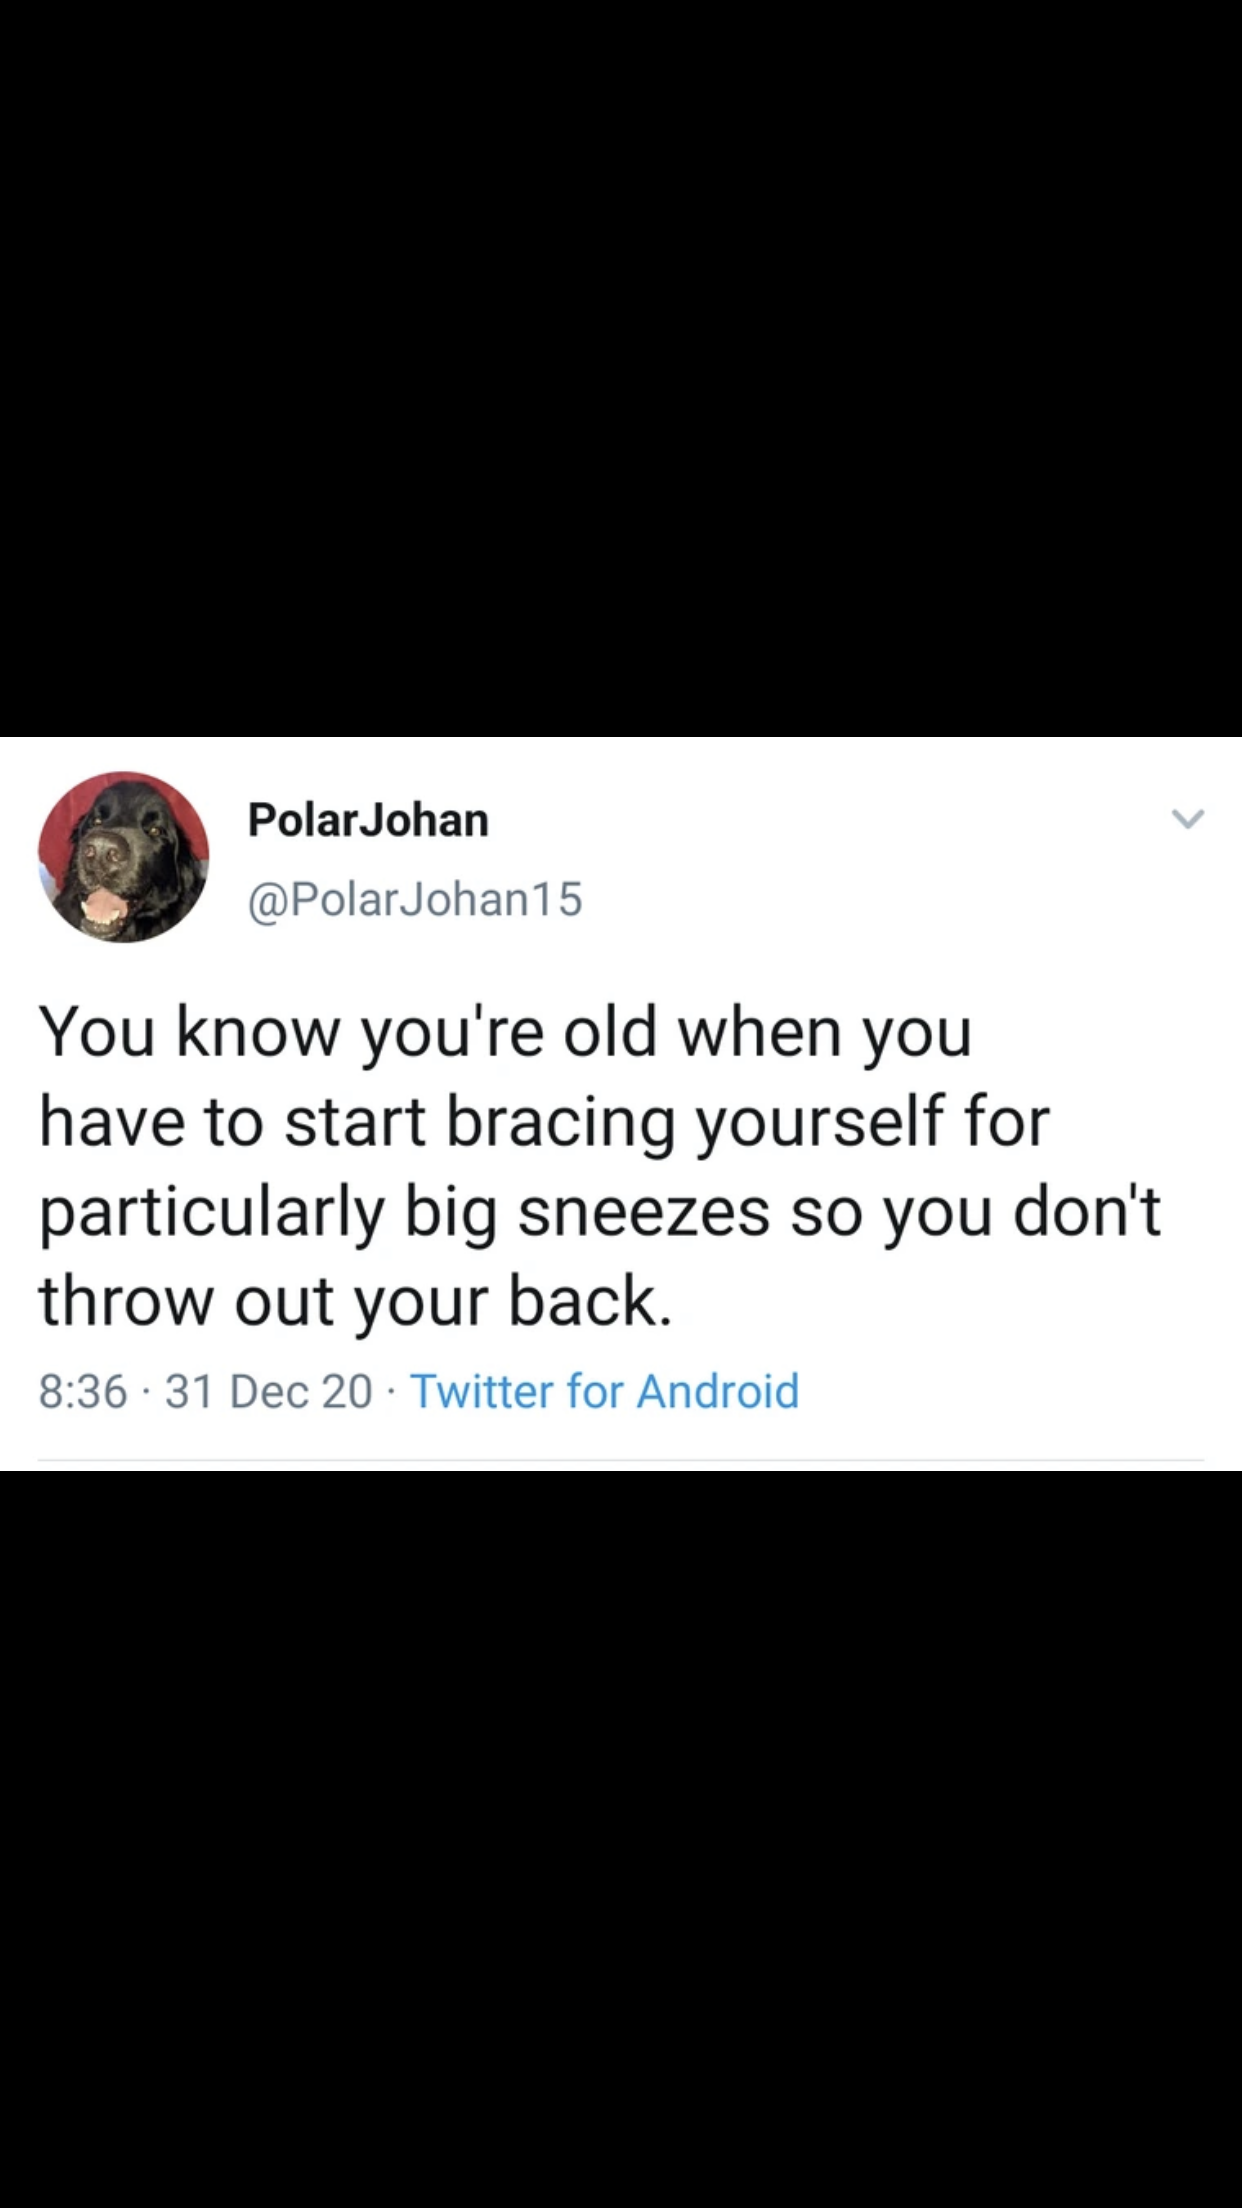Screen dimensions: 1242x2208
Task: Expand the tweet options chevron
Action: 1188,819
